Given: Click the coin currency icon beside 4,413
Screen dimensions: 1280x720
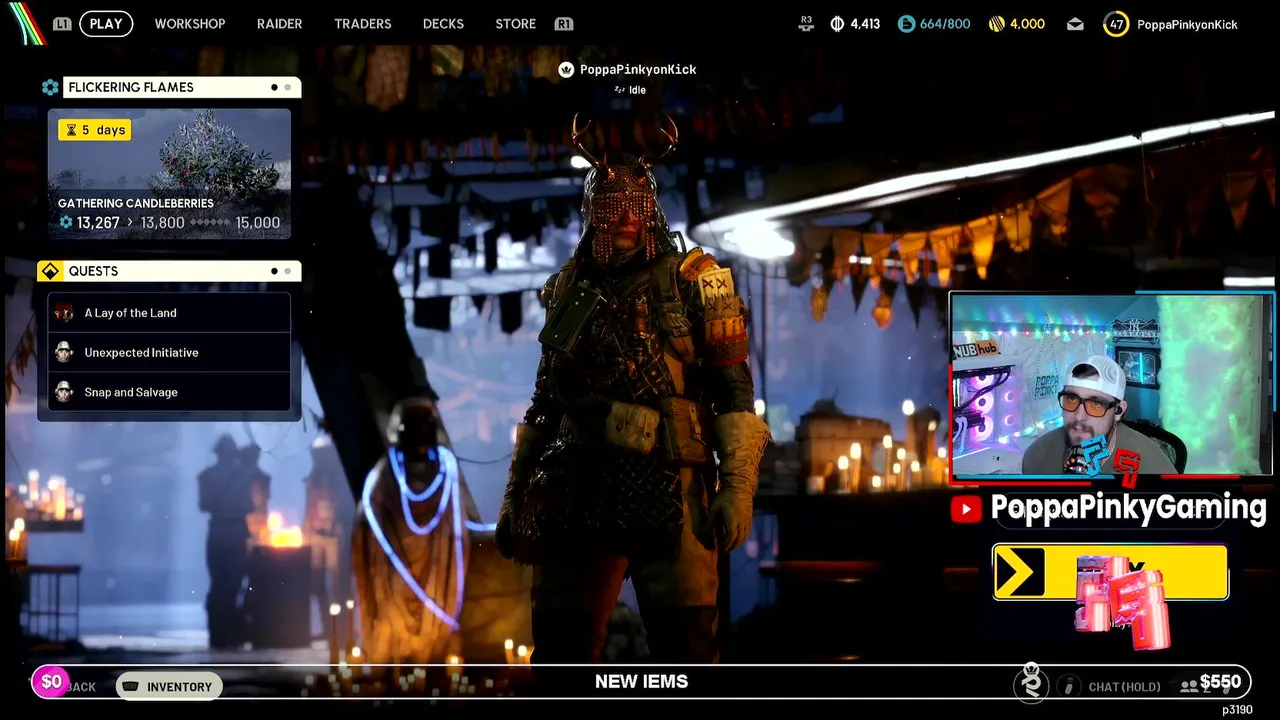Looking at the screenshot, I should pos(837,24).
